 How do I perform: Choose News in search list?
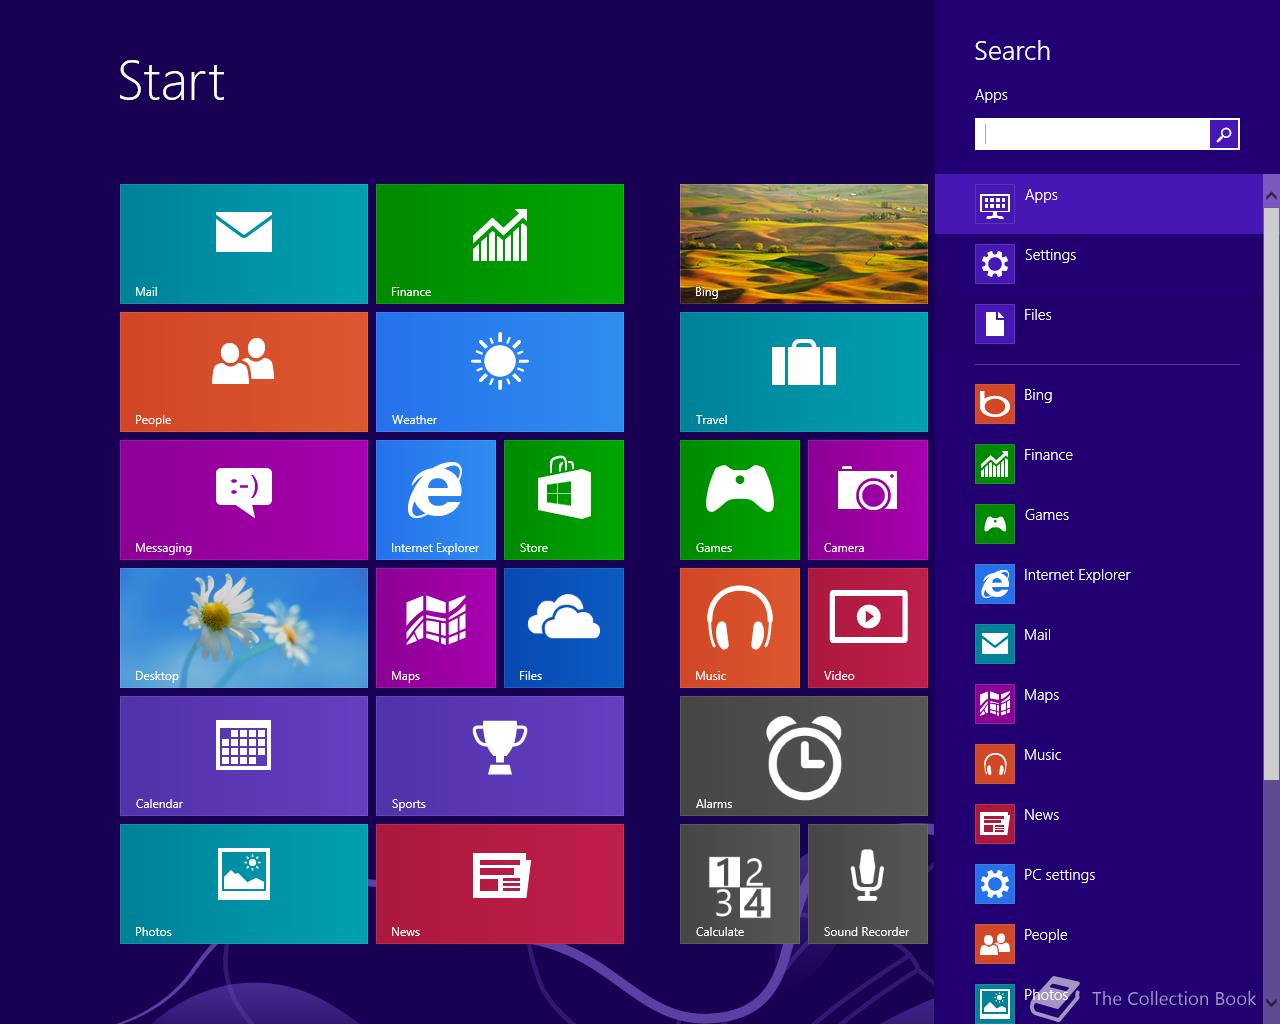point(1099,824)
